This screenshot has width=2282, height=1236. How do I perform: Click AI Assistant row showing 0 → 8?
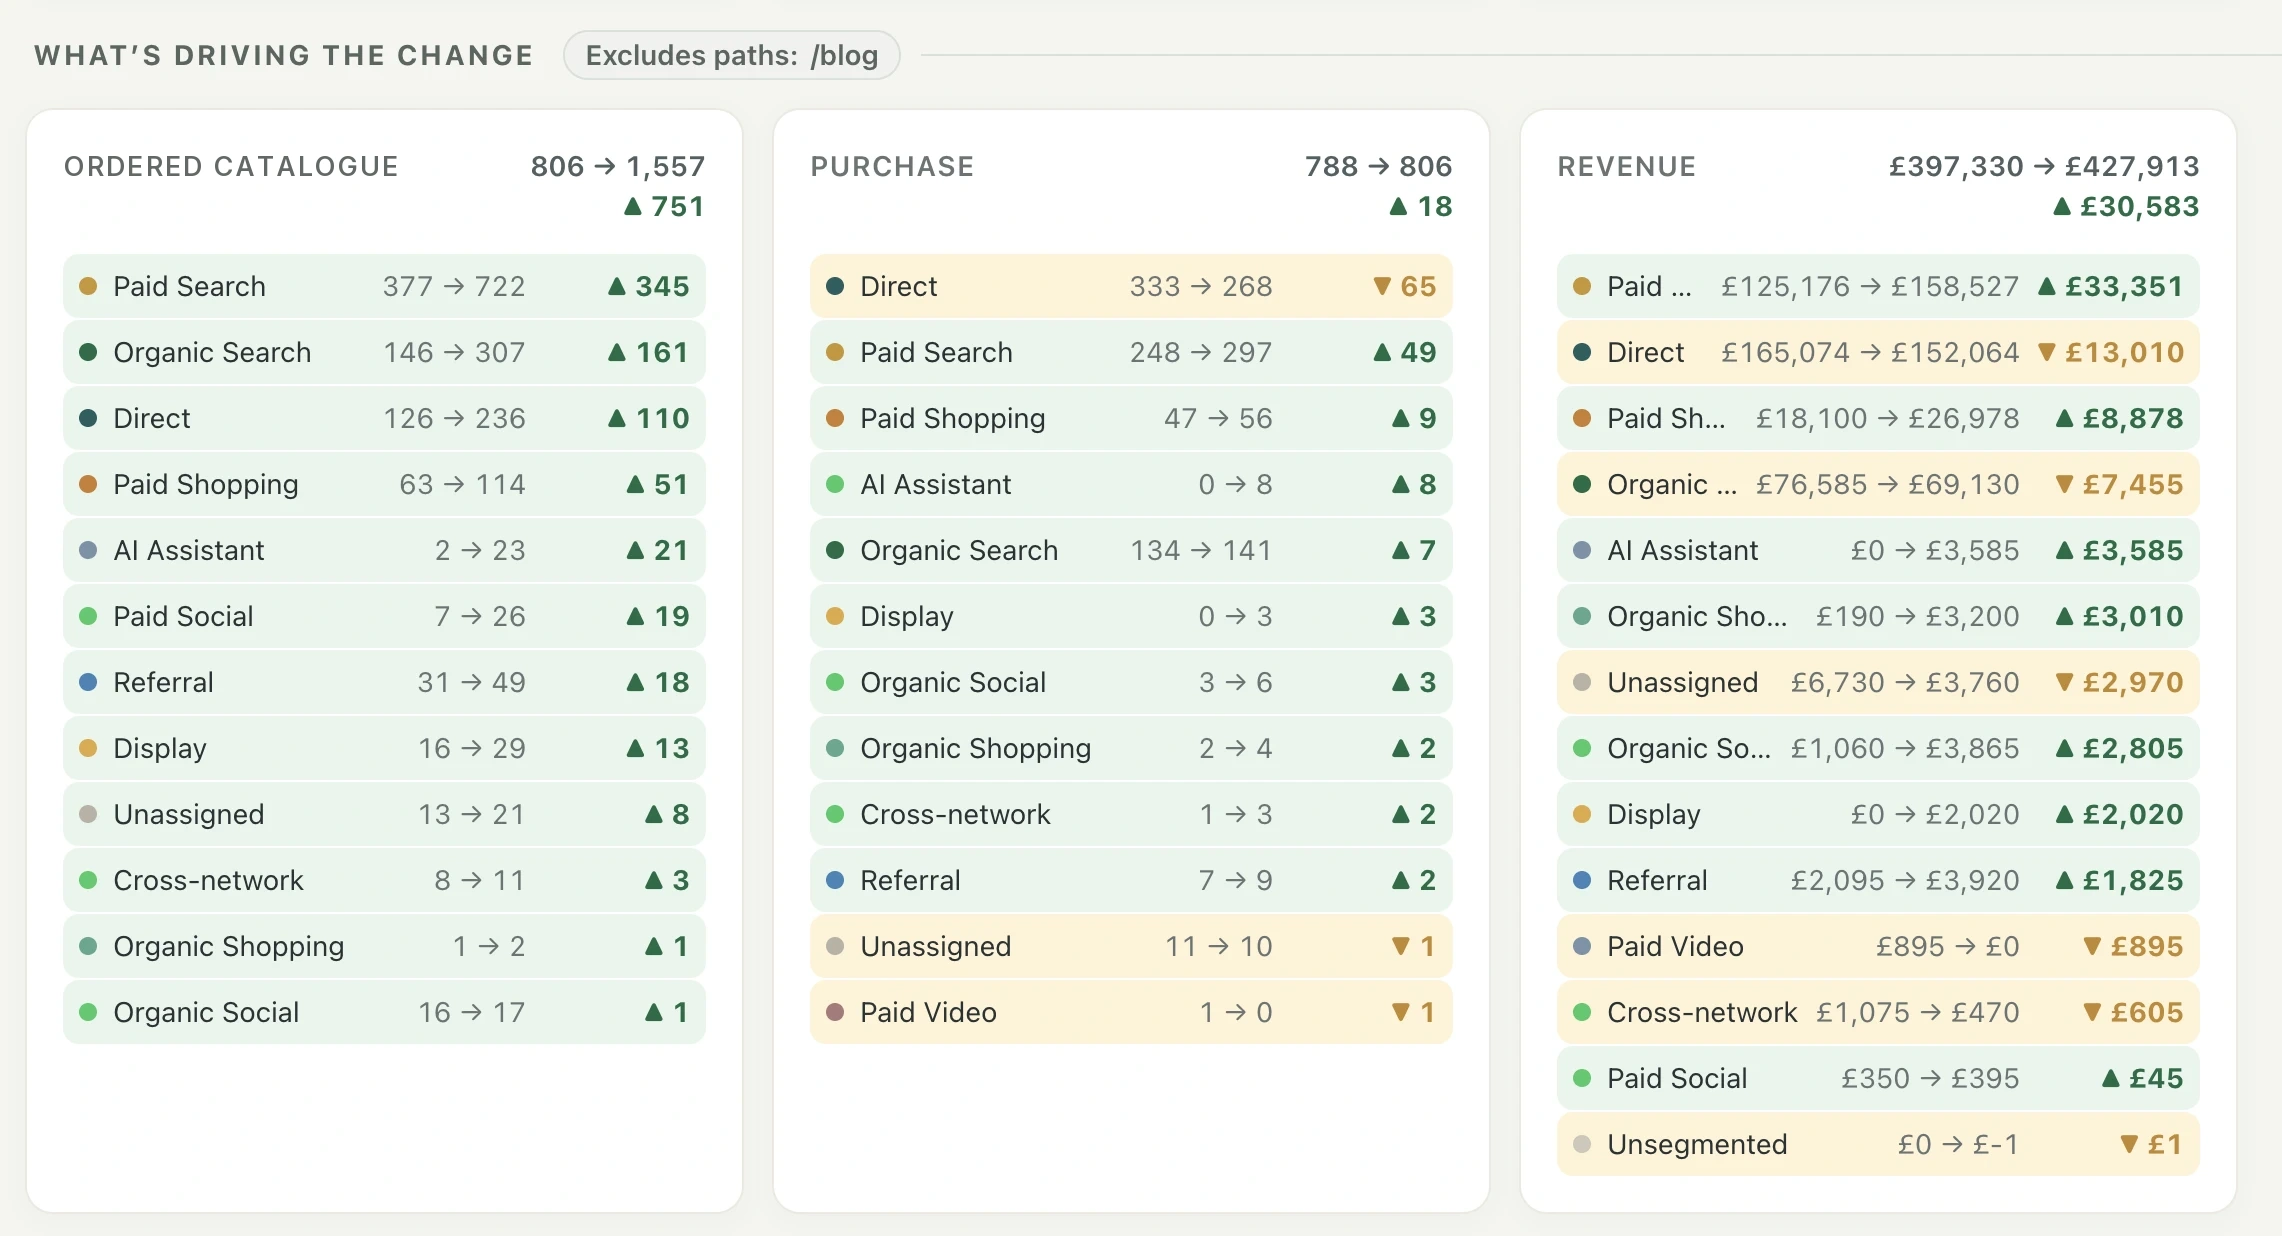tap(1131, 484)
